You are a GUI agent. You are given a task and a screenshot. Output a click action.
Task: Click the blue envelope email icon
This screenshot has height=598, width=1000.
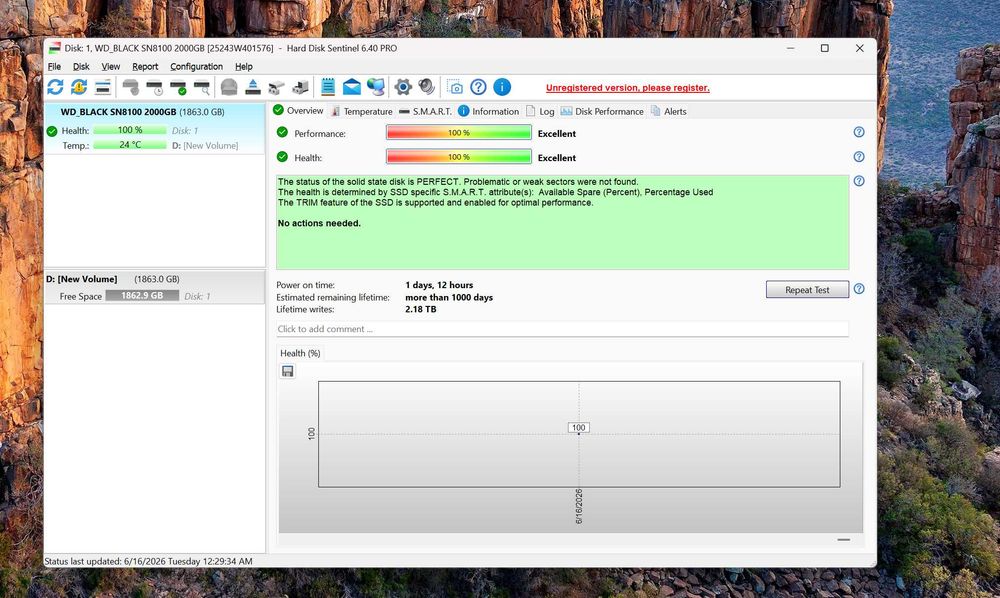pos(351,87)
